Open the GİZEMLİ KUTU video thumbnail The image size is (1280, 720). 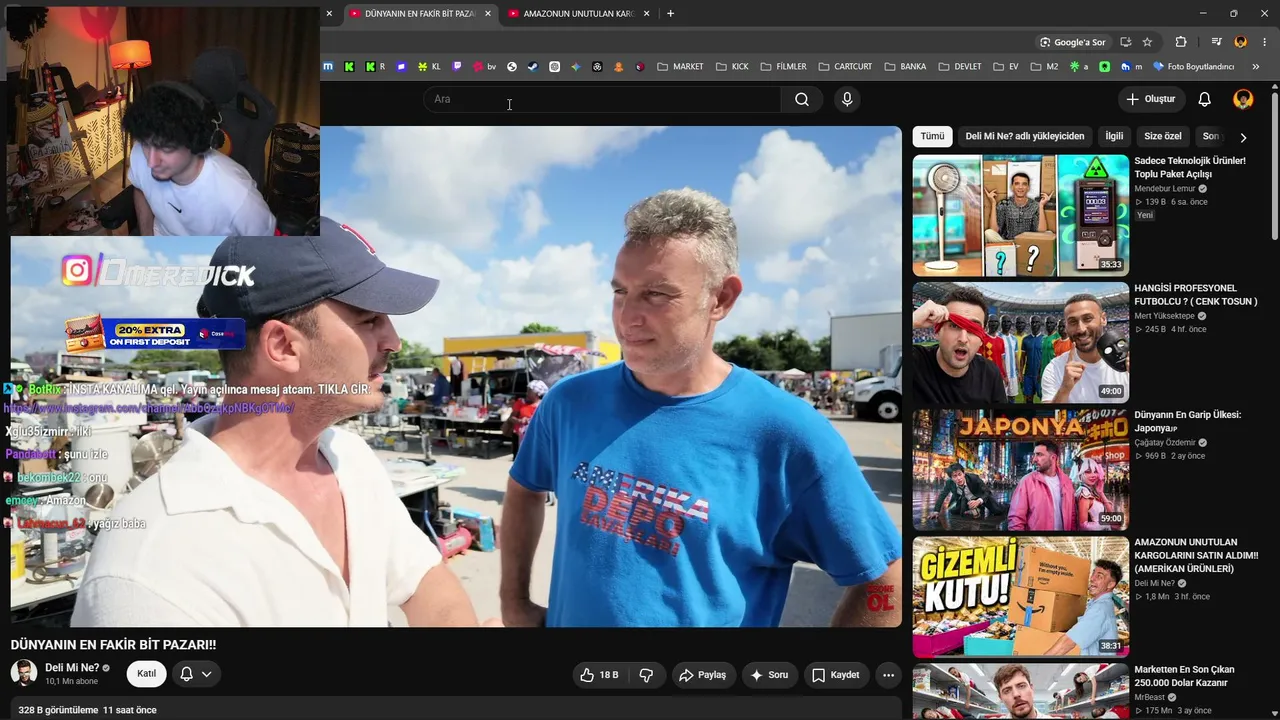(x=1021, y=597)
